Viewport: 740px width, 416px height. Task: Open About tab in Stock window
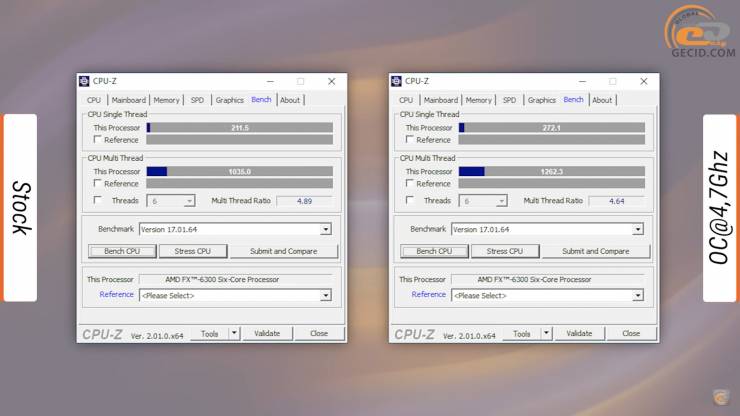click(x=290, y=100)
